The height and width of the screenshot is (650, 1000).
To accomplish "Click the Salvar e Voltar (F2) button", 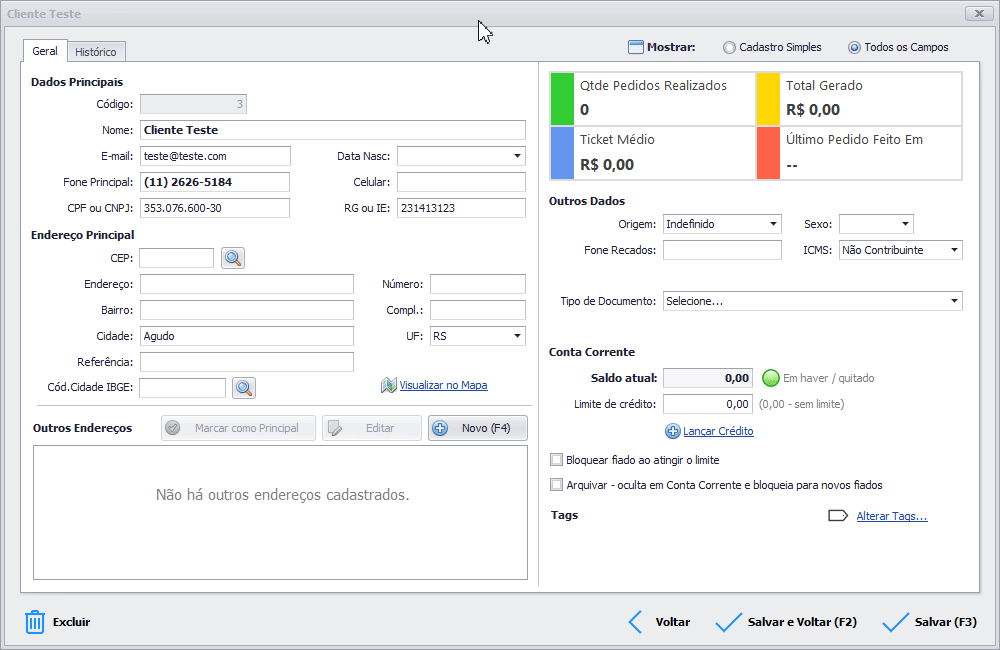I will click(787, 622).
